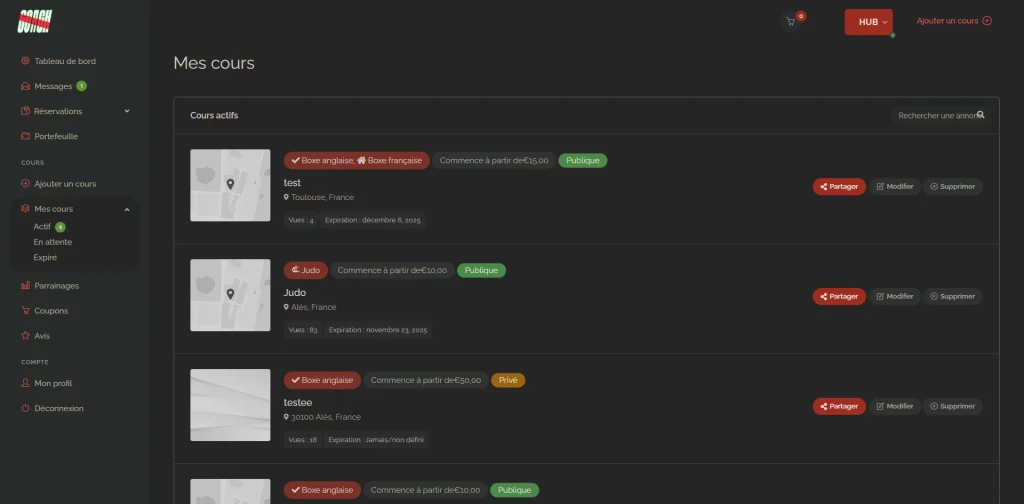Click Supprimer for the Judo course
This screenshot has height=504, width=1024.
[952, 296]
